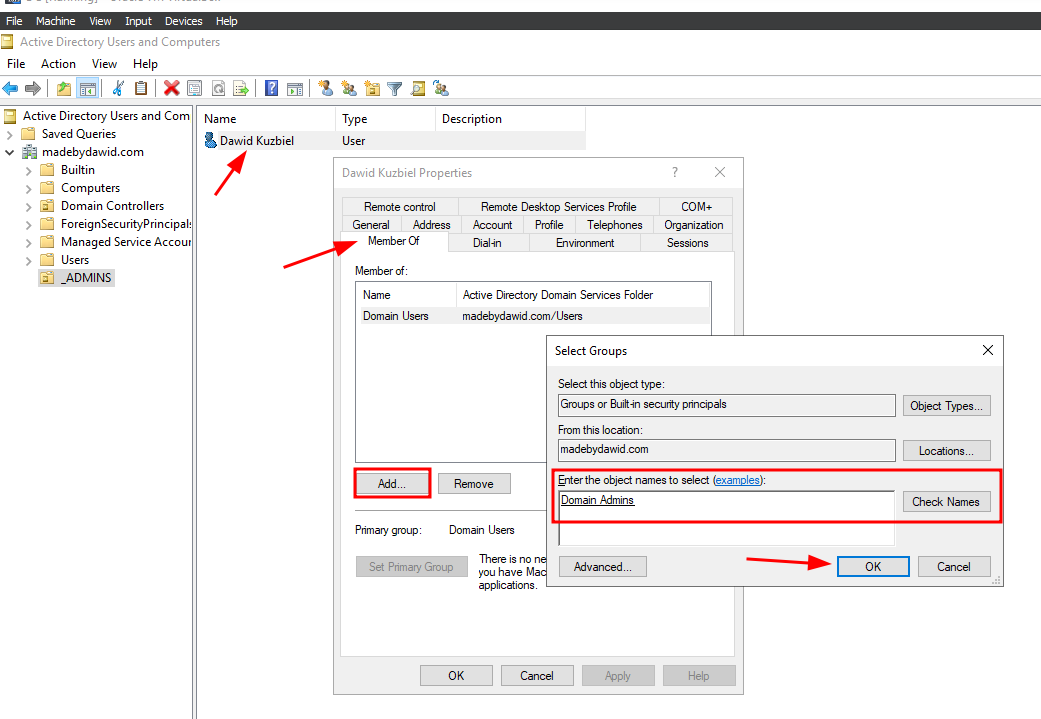Click the blue Back arrow icon
This screenshot has width=1041, height=719.
(x=11, y=88)
